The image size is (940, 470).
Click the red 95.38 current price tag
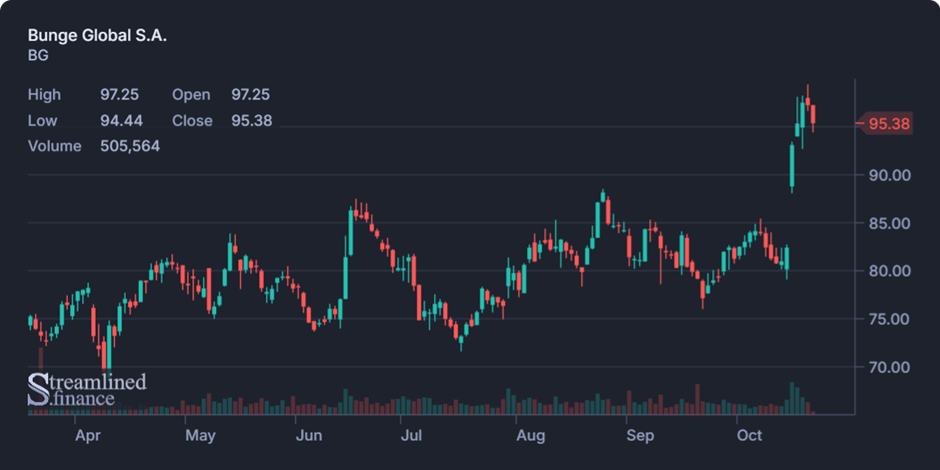pyautogui.click(x=885, y=124)
